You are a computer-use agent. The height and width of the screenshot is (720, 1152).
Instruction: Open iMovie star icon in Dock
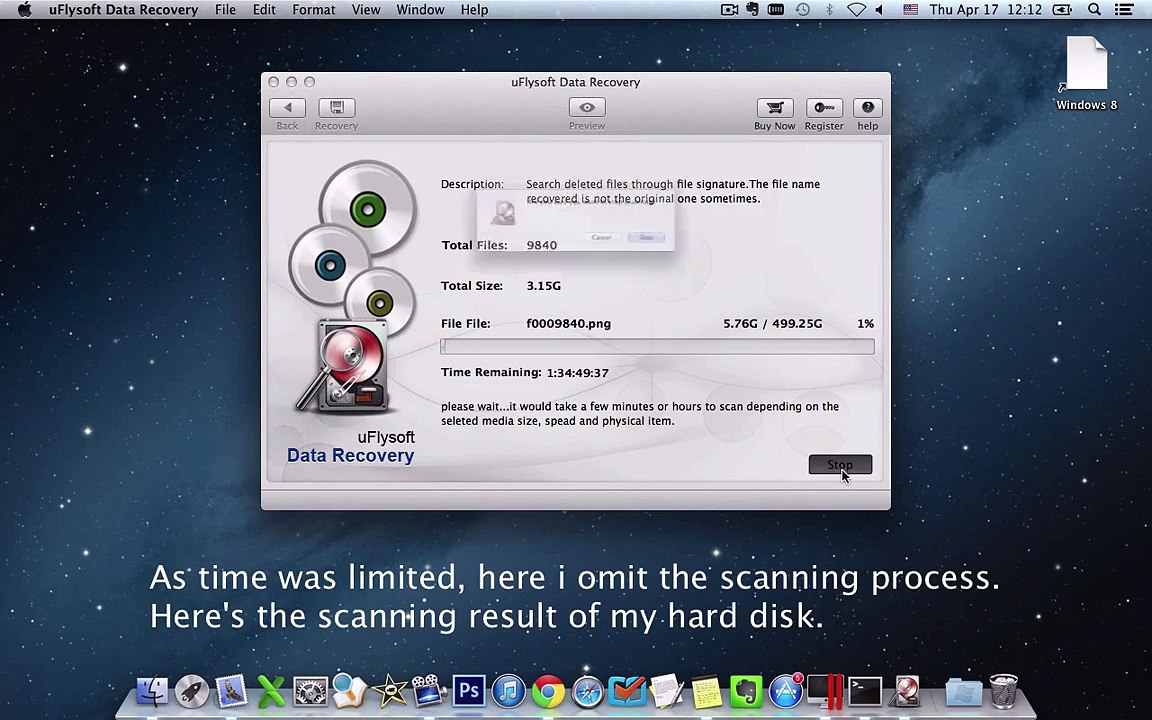coord(389,691)
